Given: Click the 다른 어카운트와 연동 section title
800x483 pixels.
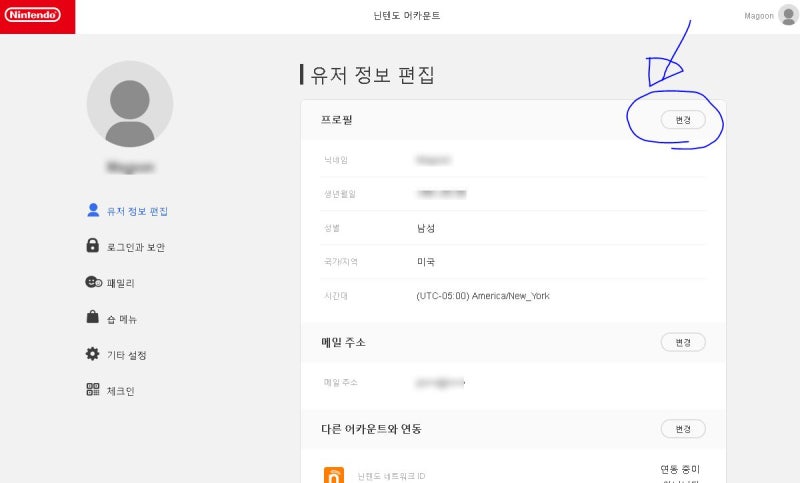Looking at the screenshot, I should pos(371,429).
